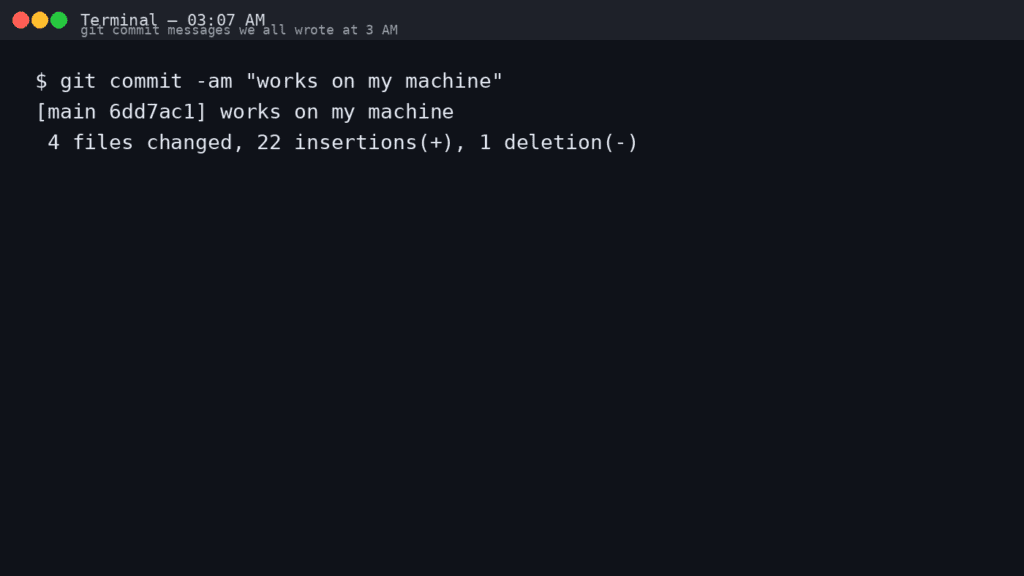Click the opening bracket before main
1024x576 pixels.
(43, 112)
